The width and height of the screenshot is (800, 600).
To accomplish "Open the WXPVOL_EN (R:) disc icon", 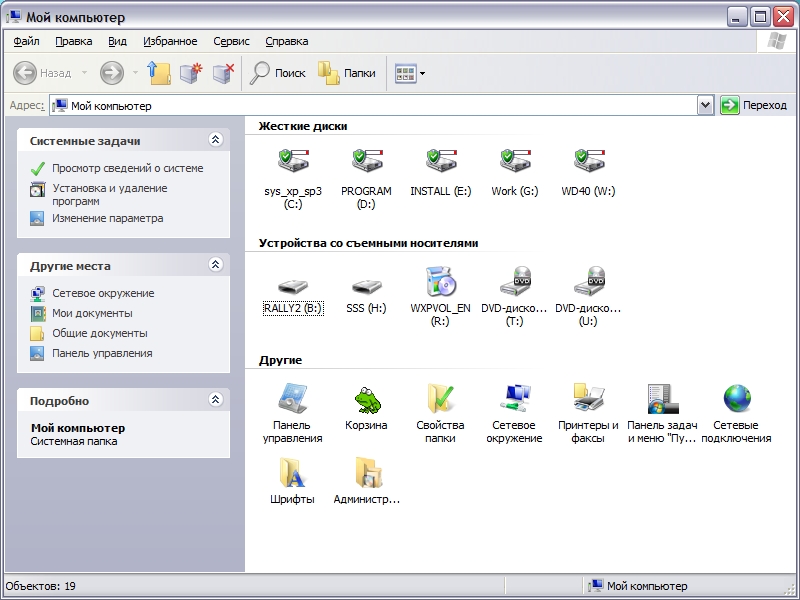I will point(440,283).
